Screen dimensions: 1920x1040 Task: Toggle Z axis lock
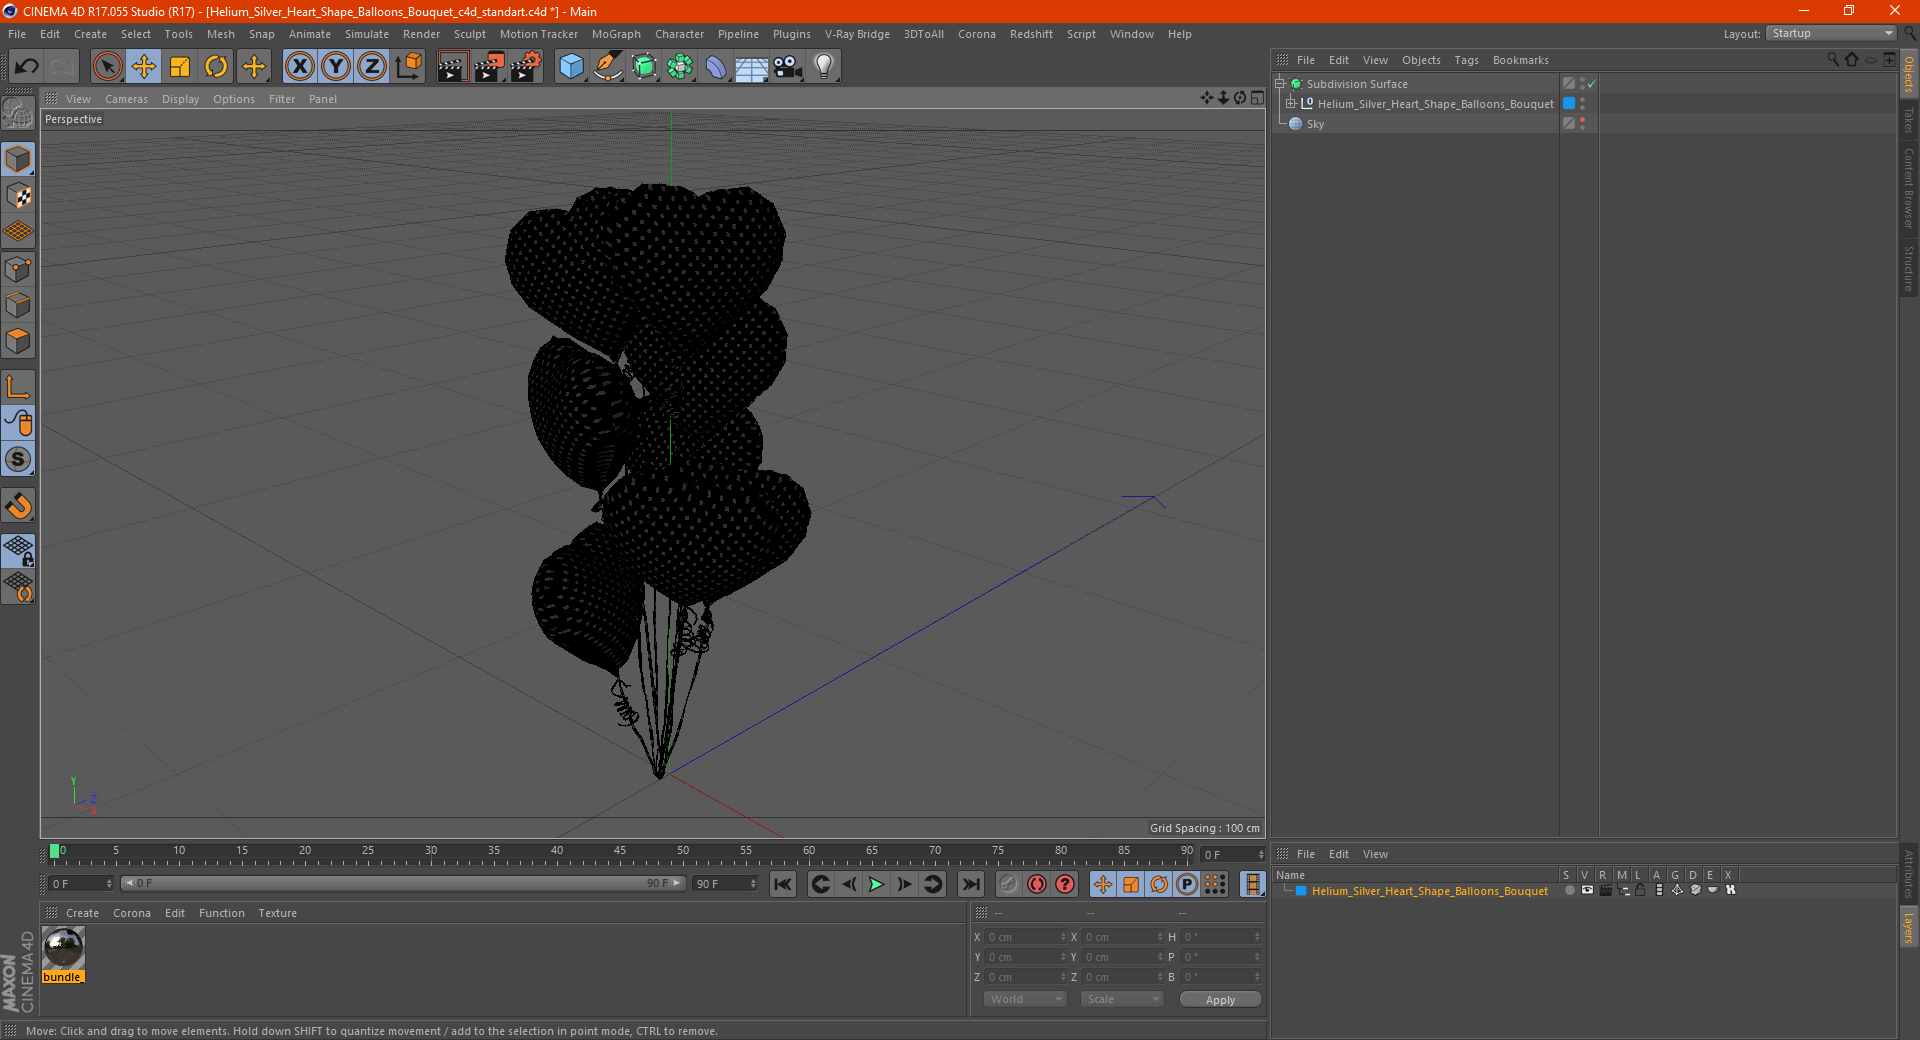point(372,67)
